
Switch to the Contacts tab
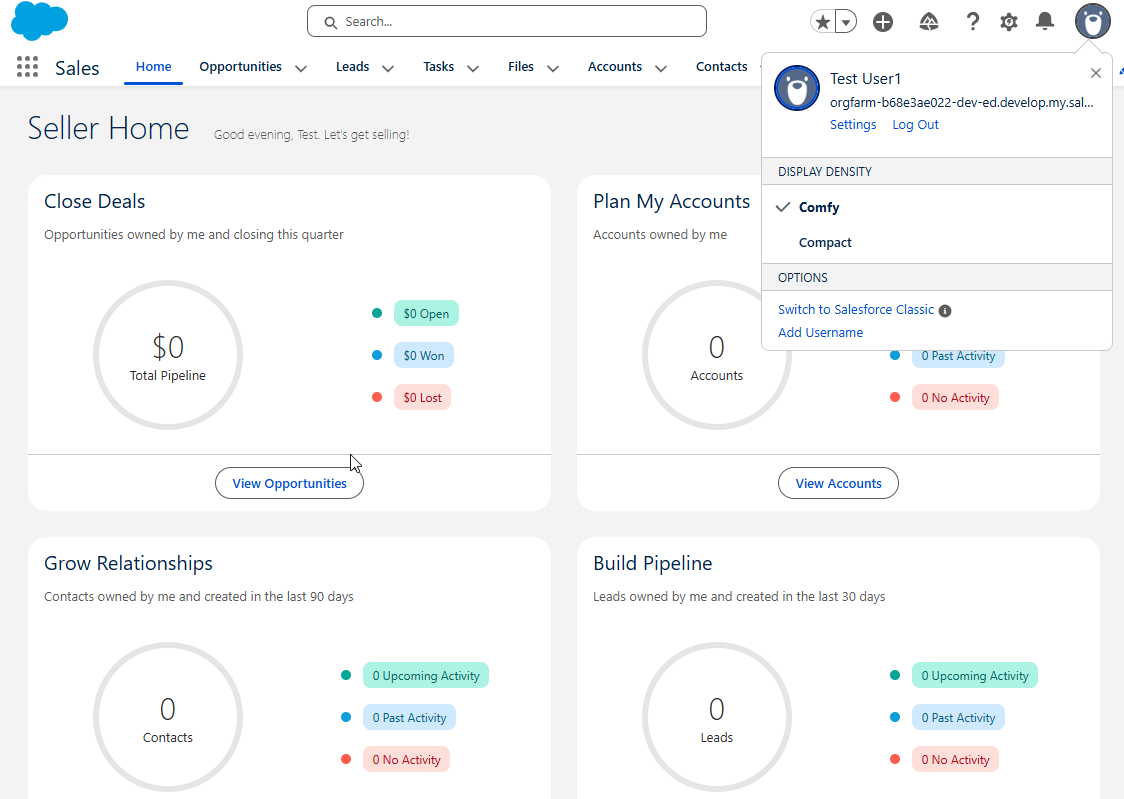[x=721, y=66]
